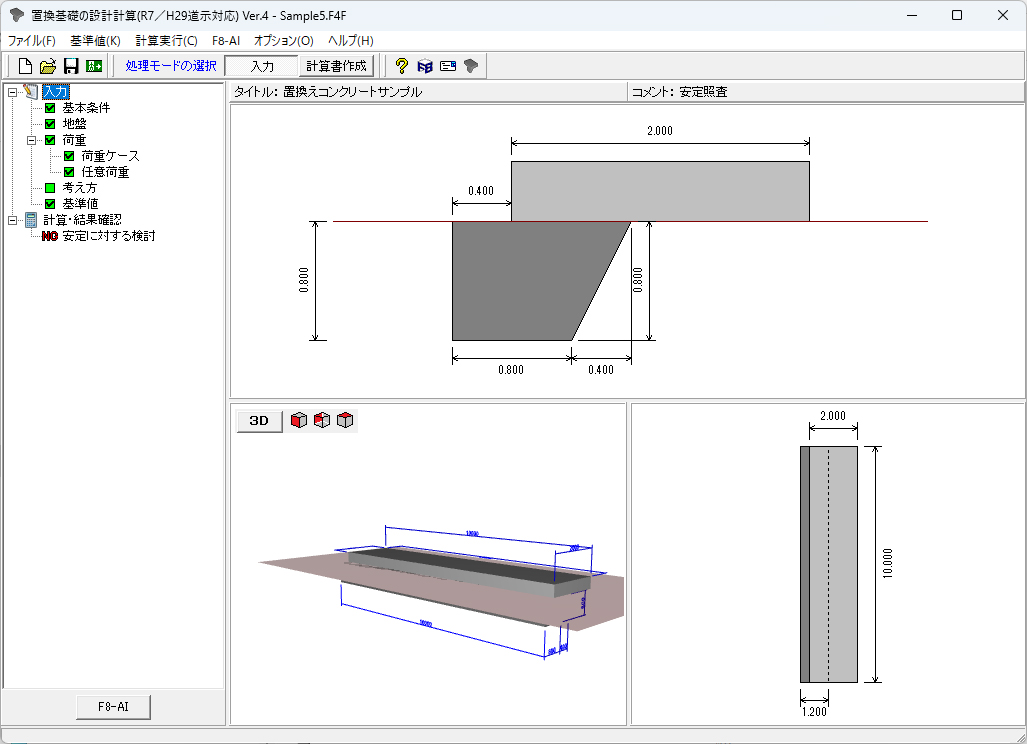Screen dimensions: 1027x744
Task: Click the 3D view button
Action: coord(259,420)
